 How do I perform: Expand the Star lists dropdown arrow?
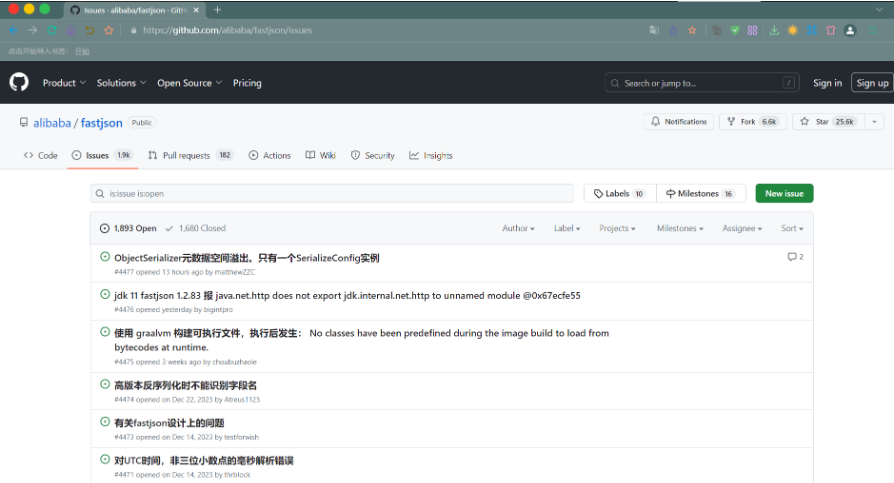(x=875, y=121)
